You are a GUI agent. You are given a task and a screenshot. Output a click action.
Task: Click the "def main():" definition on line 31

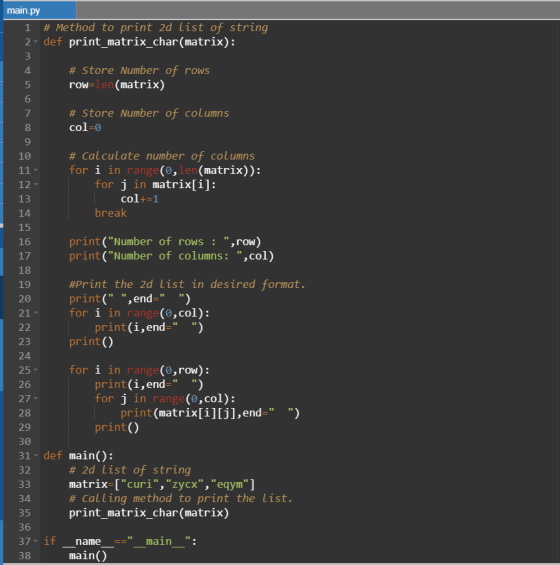[79, 456]
